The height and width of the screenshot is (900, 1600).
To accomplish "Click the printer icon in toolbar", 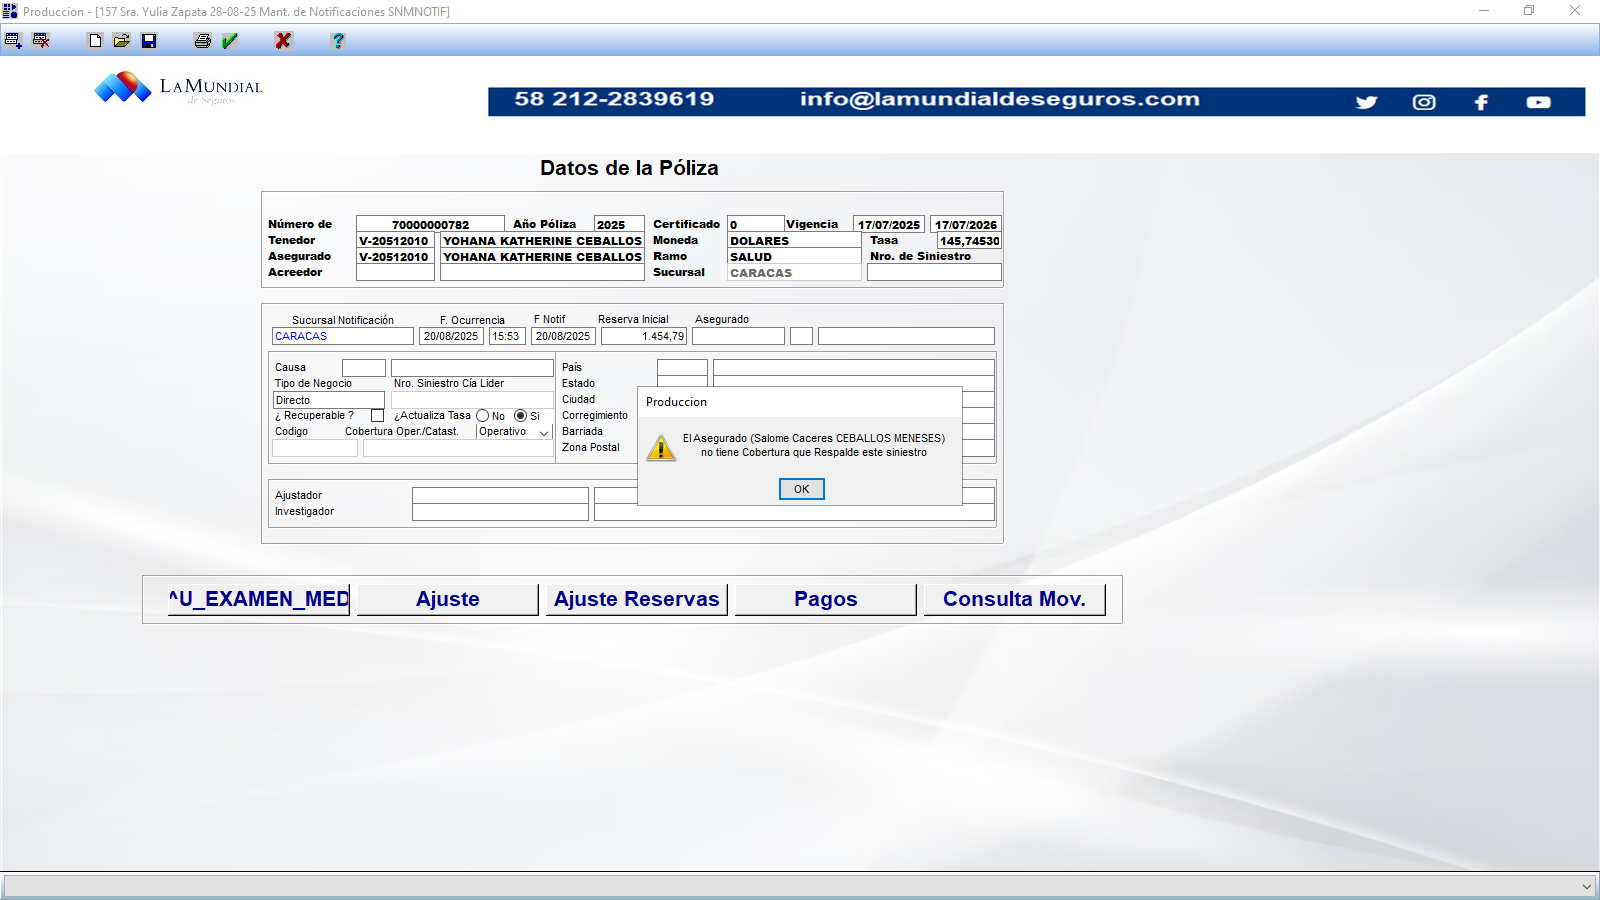I will pos(203,41).
